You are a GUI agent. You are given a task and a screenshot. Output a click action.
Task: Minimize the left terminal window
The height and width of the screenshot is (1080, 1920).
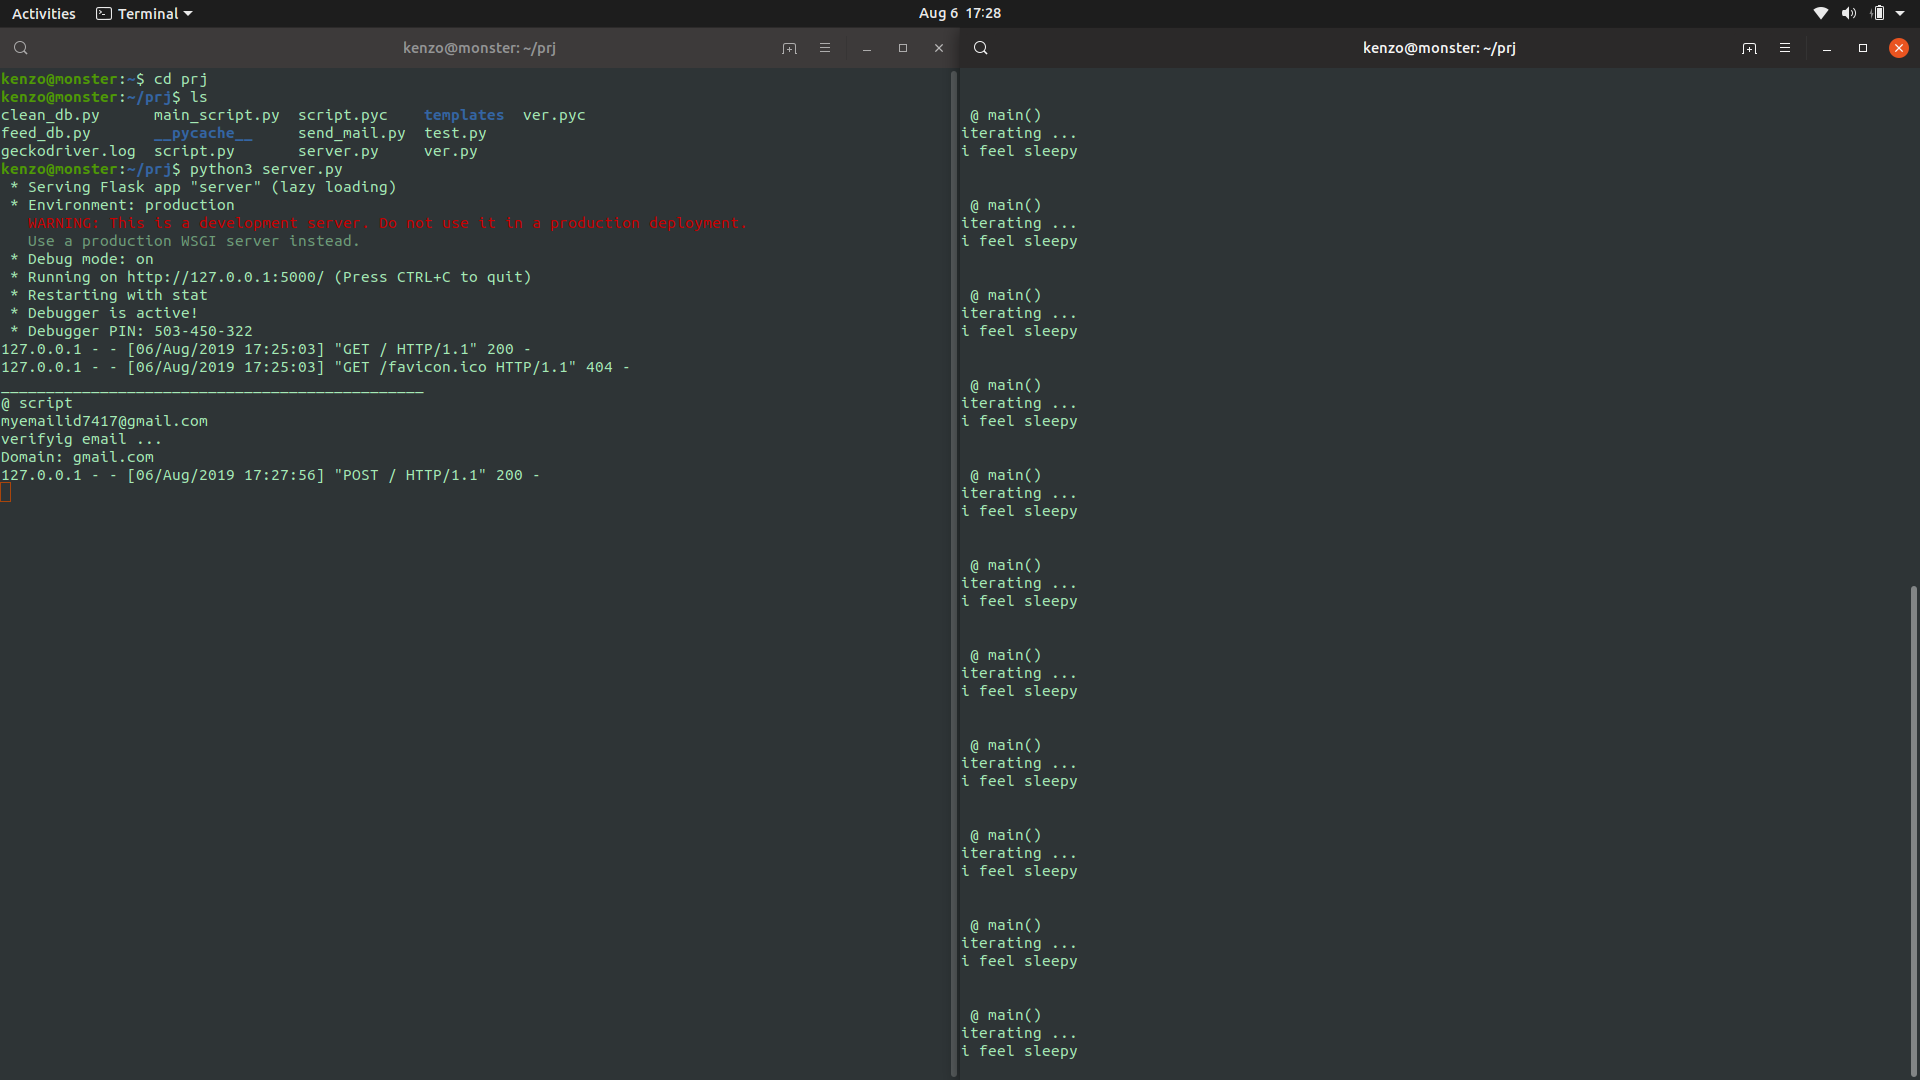867,48
